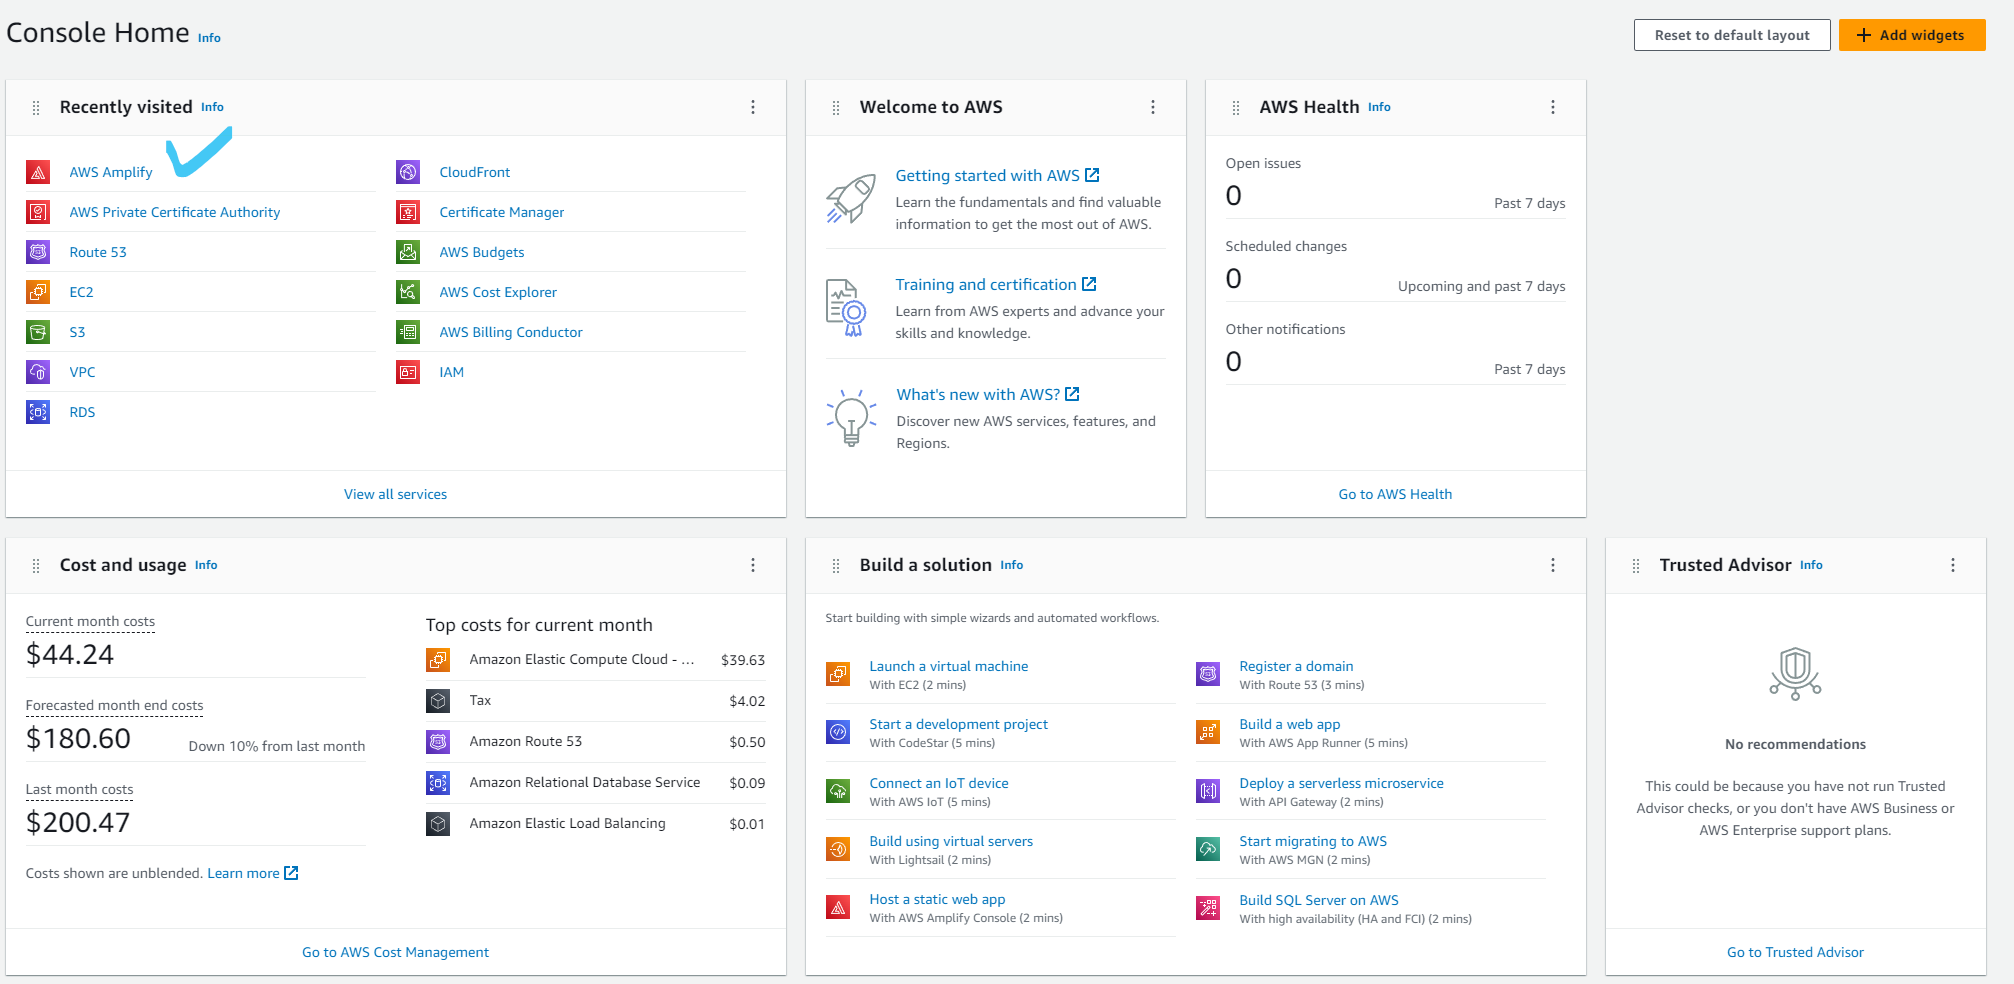Click Info next to Build a solution

[x=1012, y=565]
